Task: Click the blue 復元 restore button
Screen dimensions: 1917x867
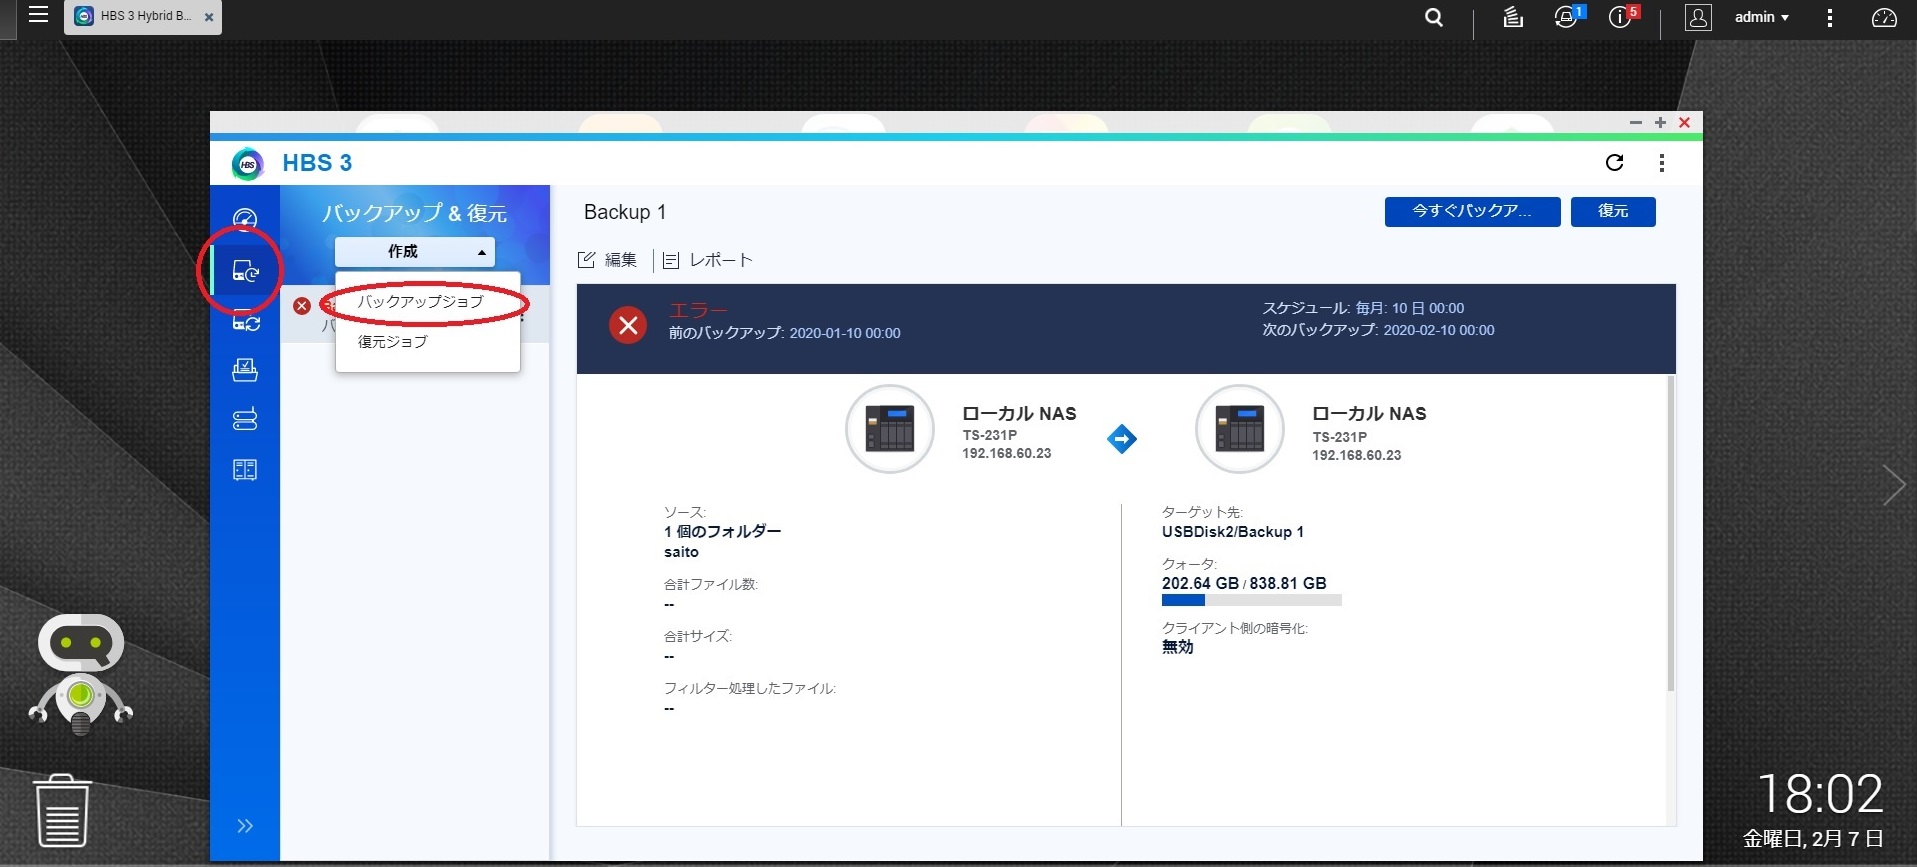Action: (x=1613, y=212)
